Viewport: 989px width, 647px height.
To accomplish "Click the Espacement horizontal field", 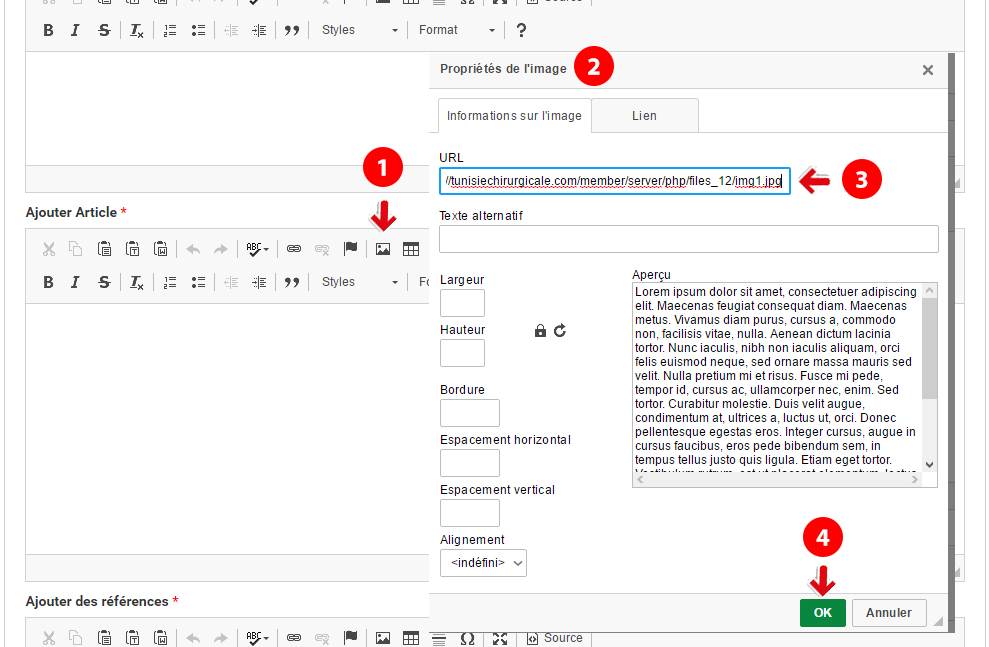I will pos(470,463).
